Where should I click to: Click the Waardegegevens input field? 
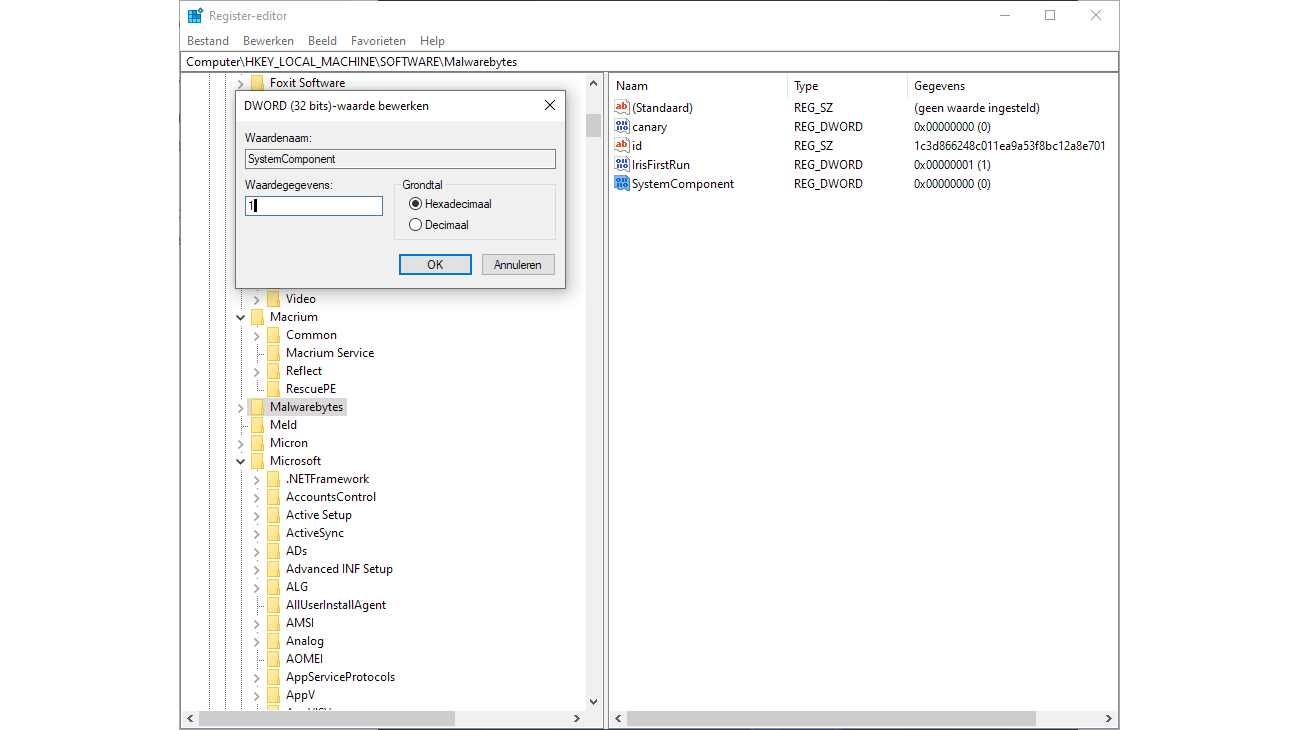coord(314,206)
